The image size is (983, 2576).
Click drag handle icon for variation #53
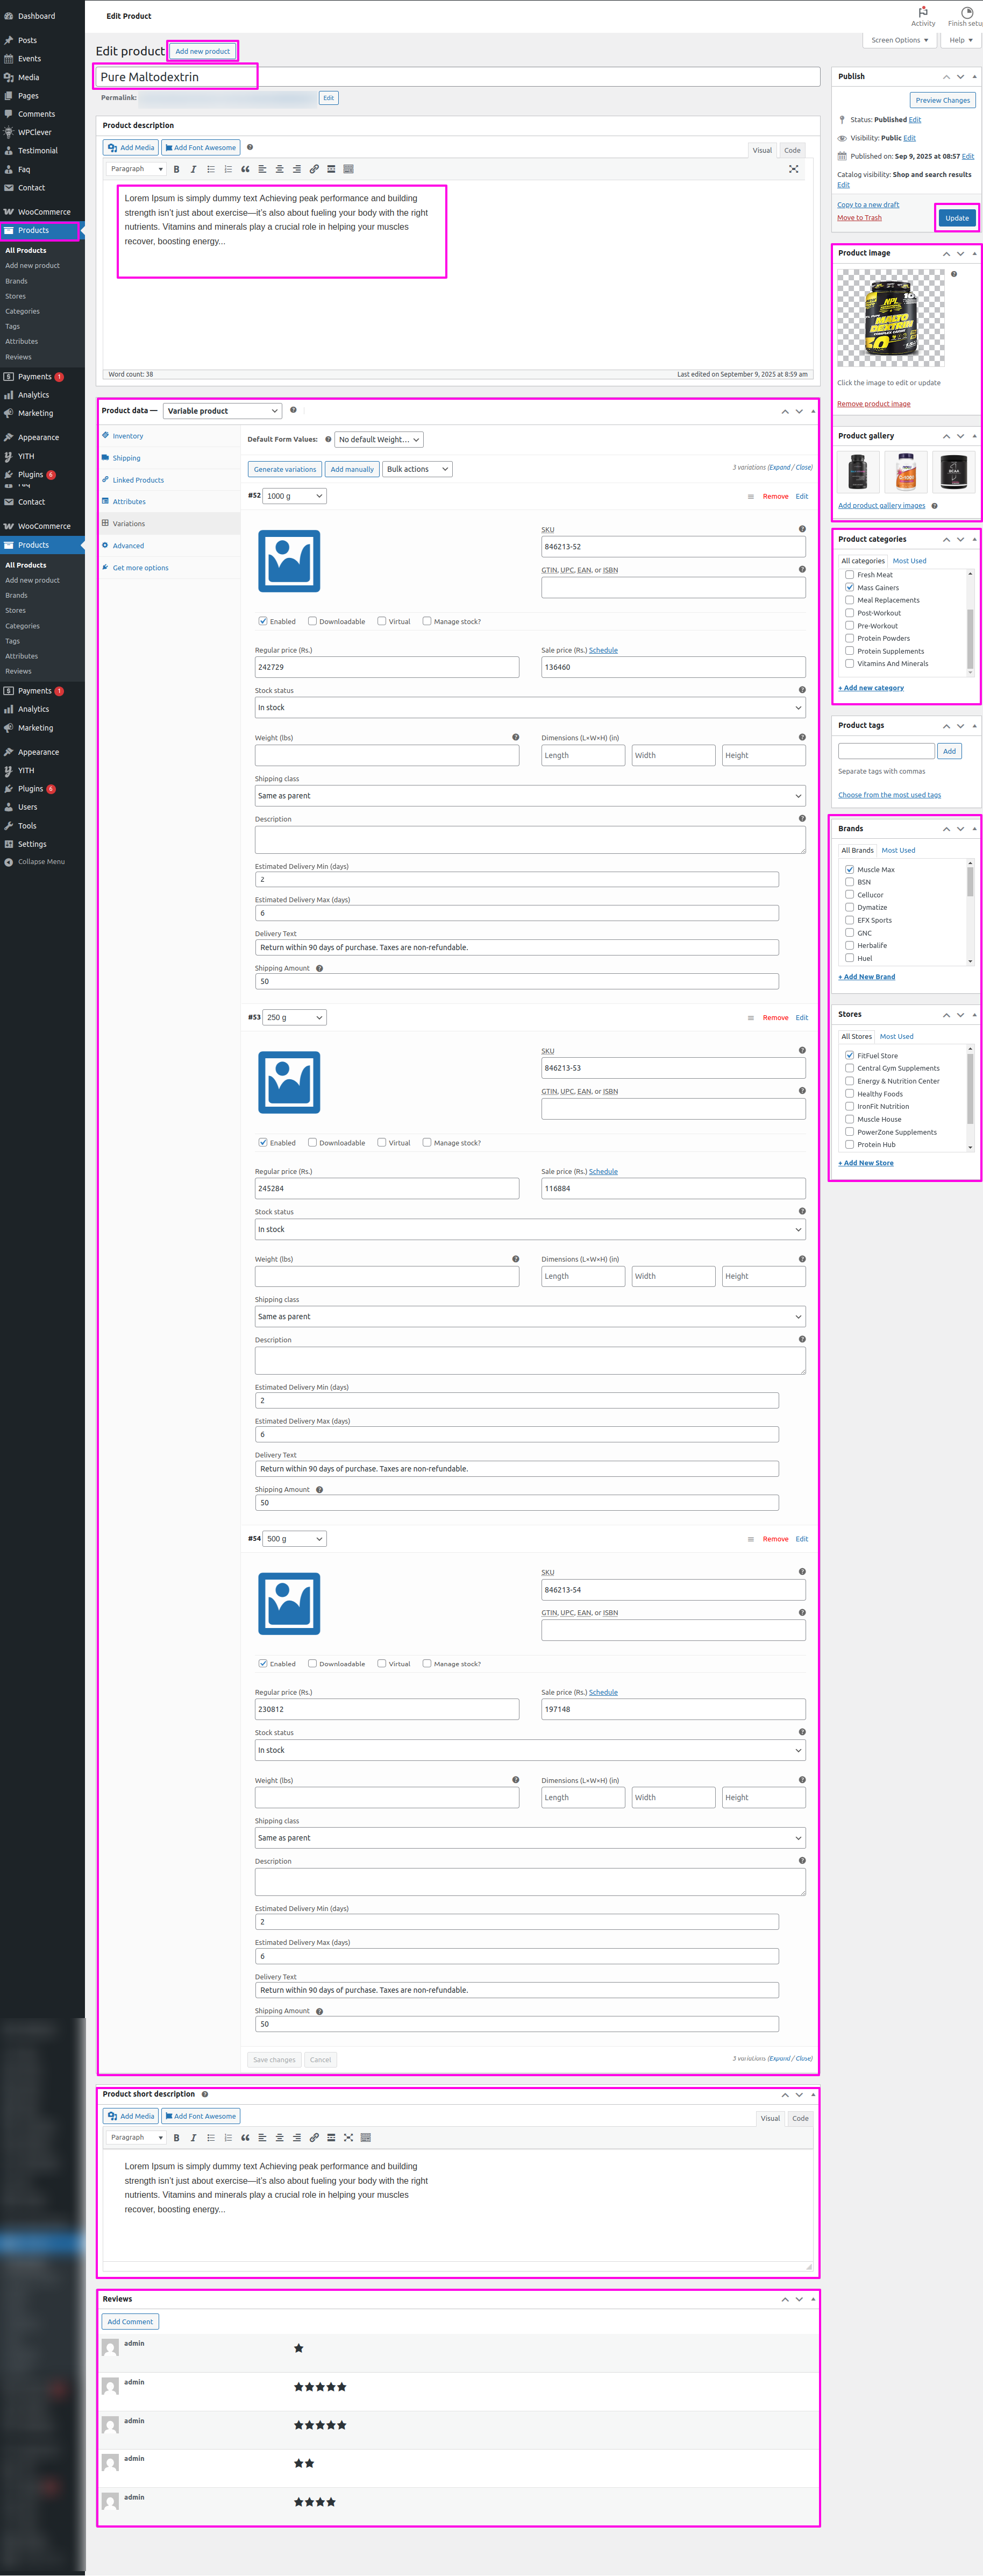[x=750, y=1018]
